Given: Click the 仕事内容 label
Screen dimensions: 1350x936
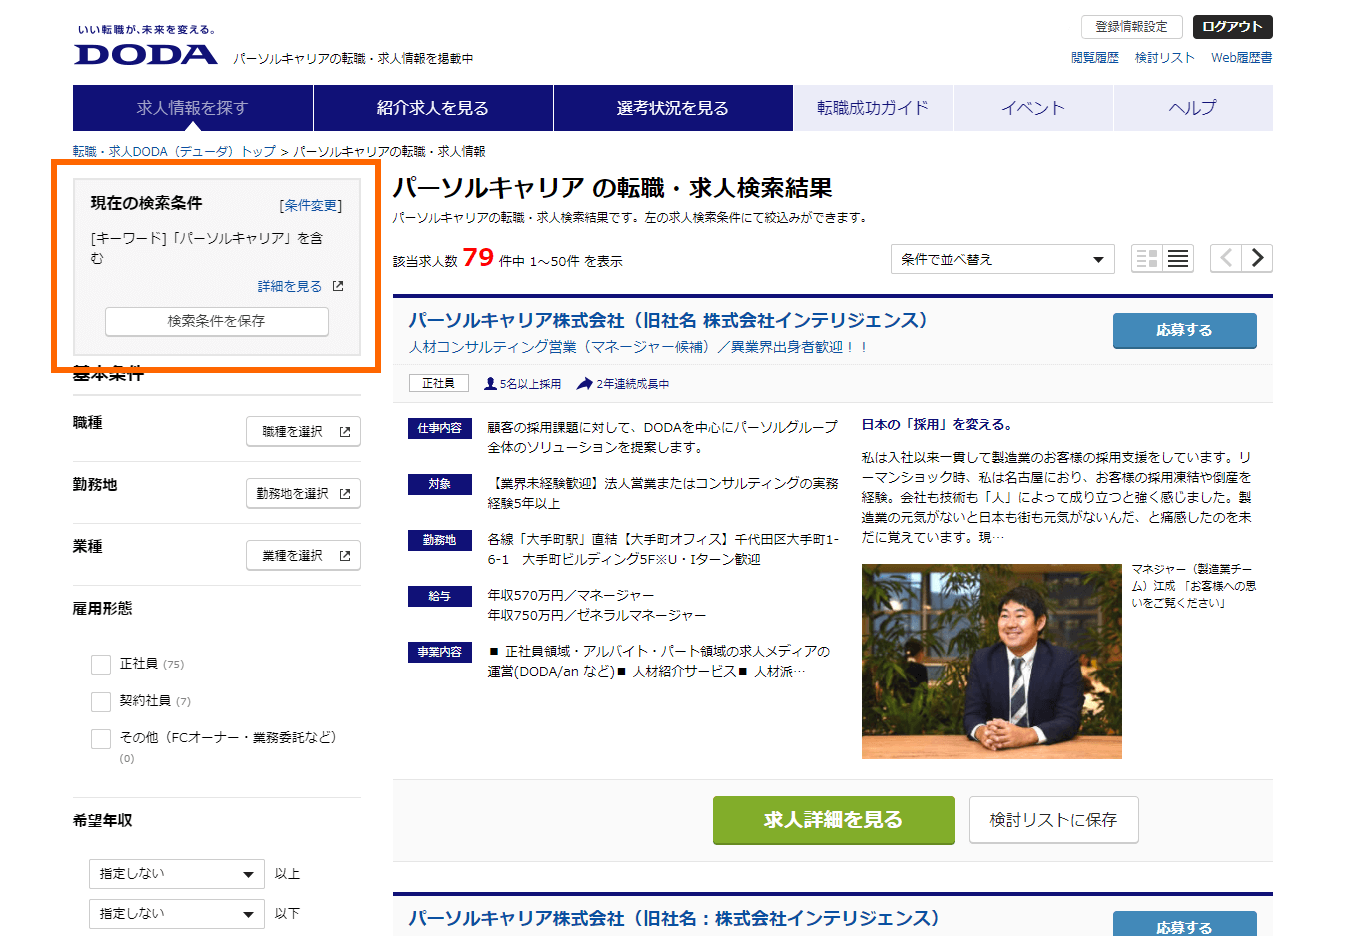Looking at the screenshot, I should pos(440,428).
